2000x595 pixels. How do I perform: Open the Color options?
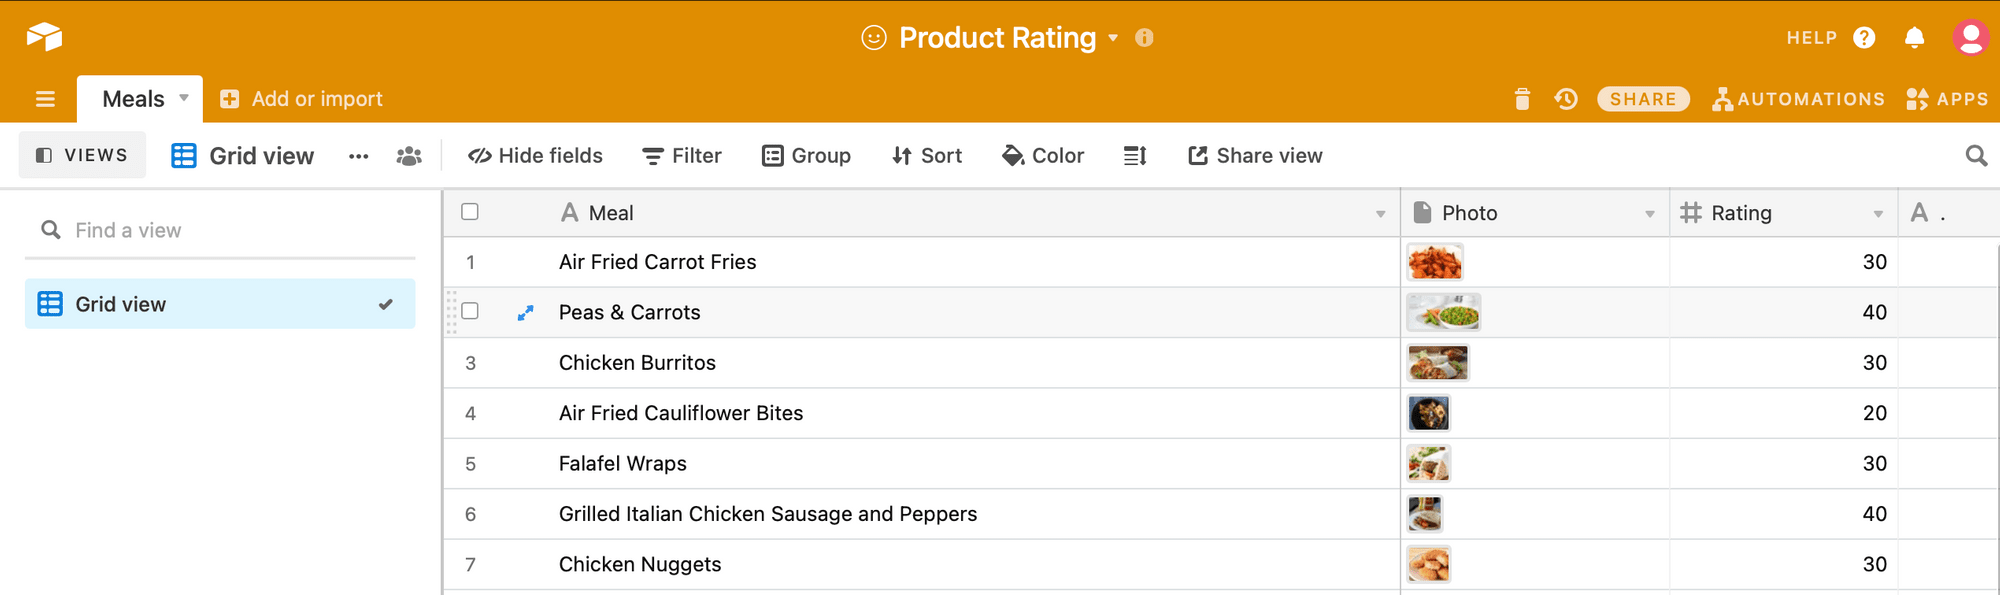tap(1043, 156)
